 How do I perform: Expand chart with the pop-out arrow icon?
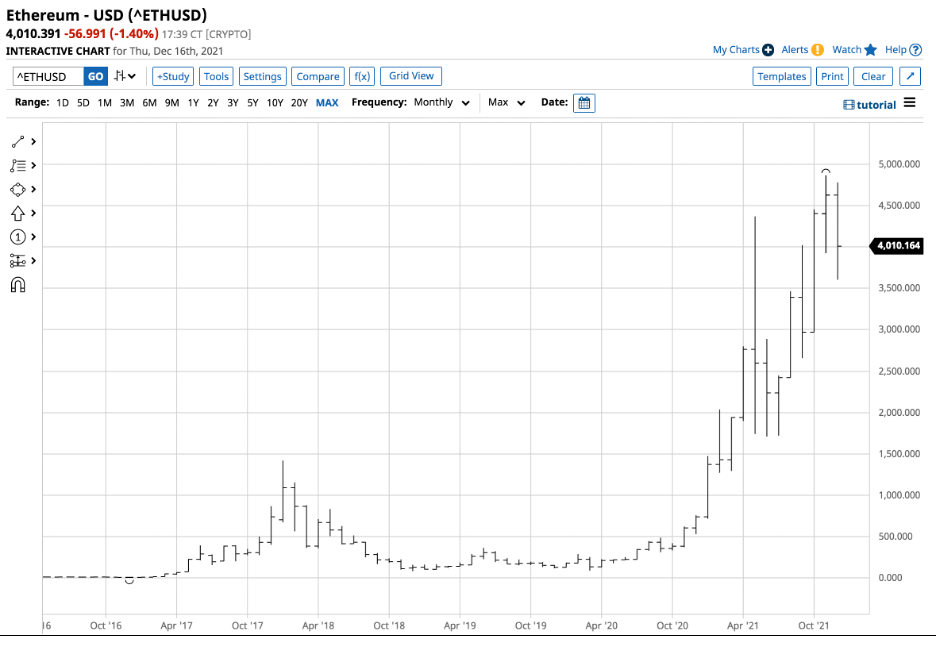(x=910, y=76)
